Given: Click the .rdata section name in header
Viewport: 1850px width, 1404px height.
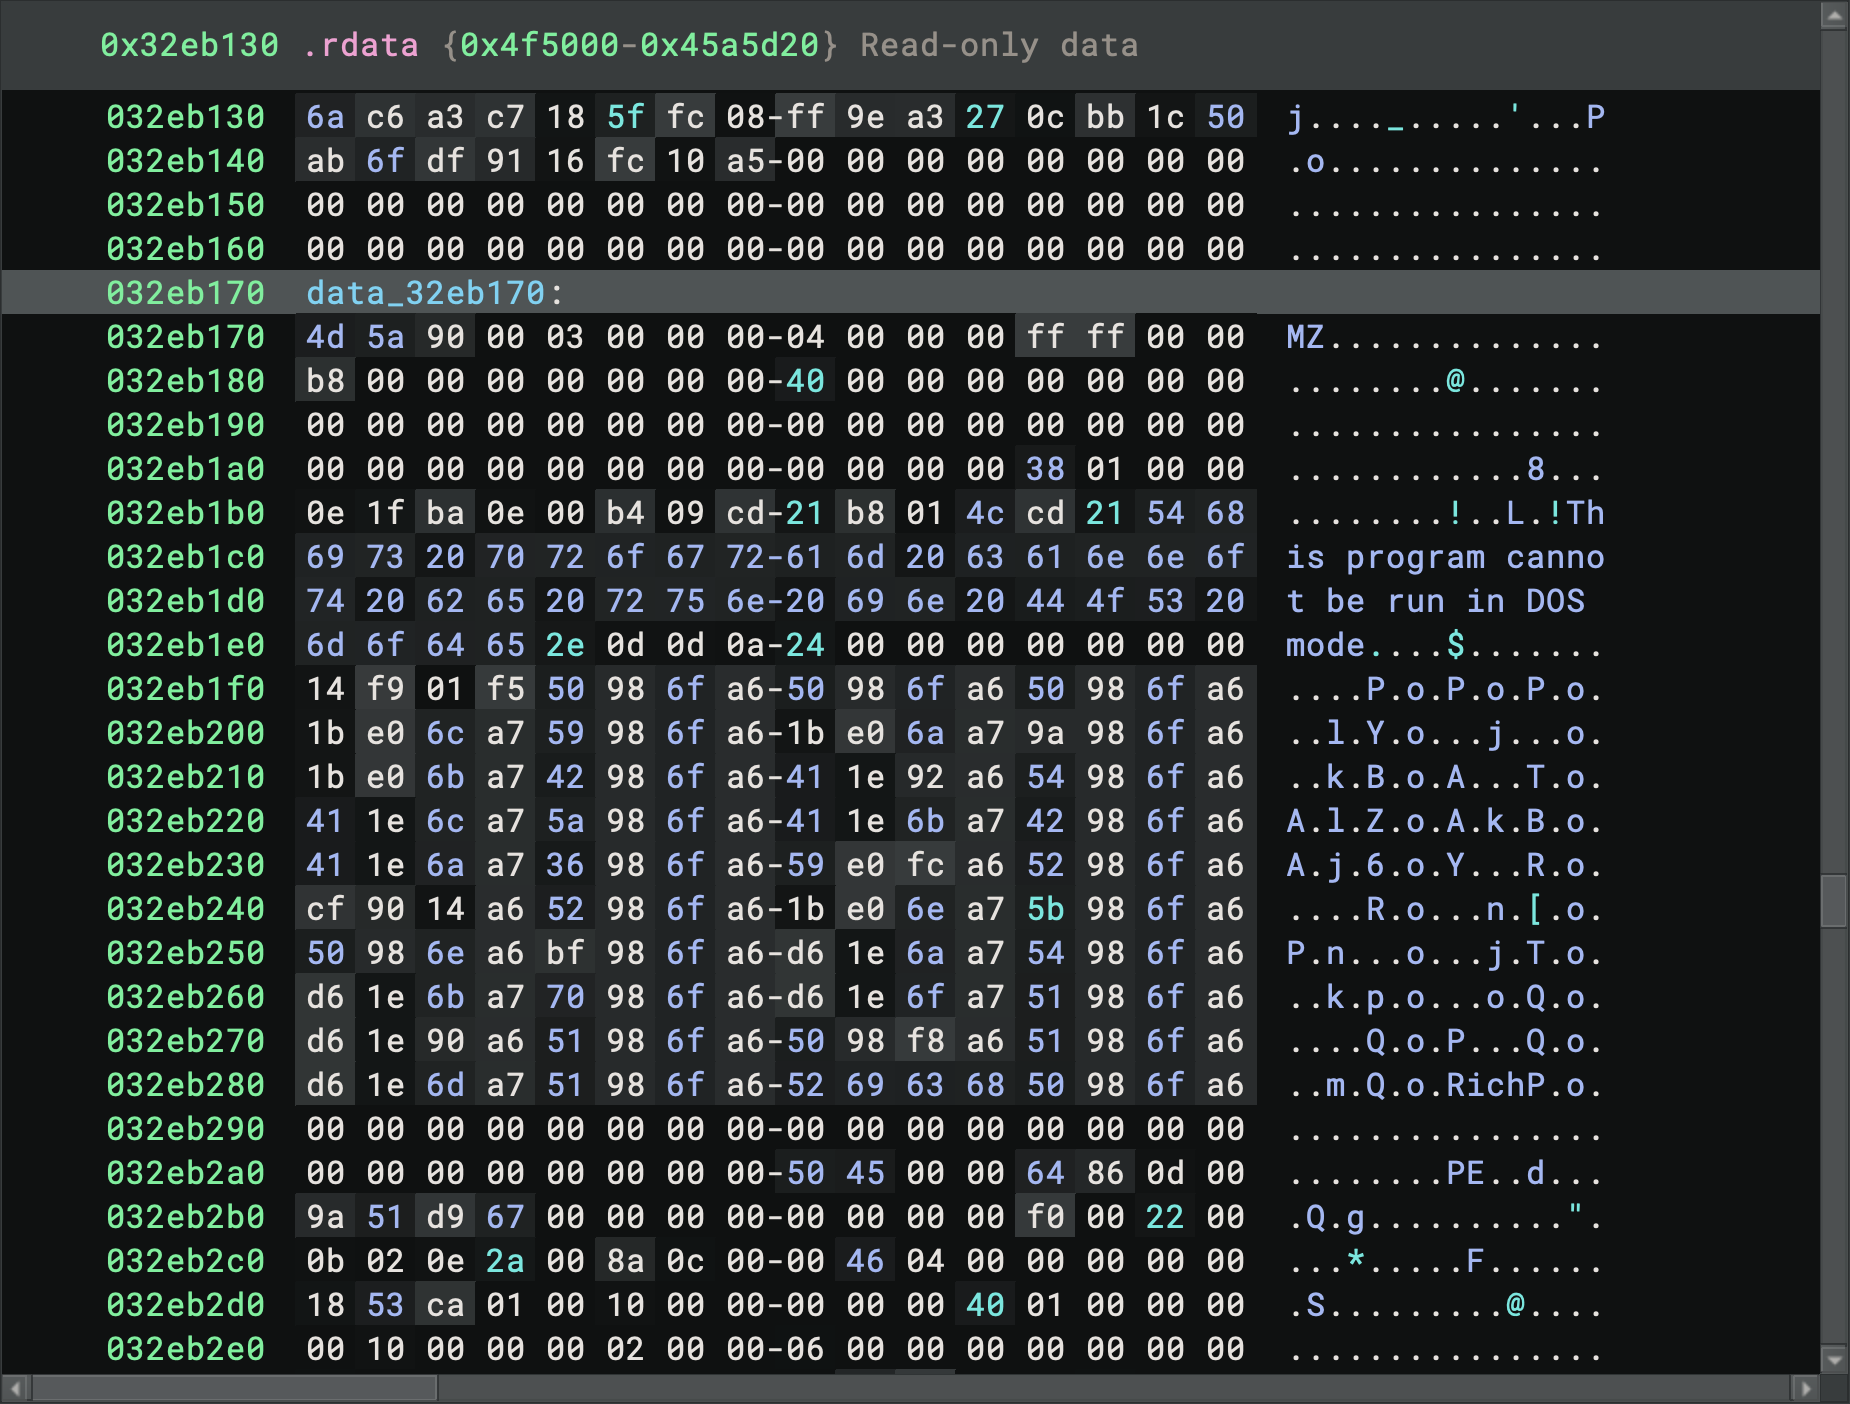Looking at the screenshot, I should pyautogui.click(x=360, y=45).
